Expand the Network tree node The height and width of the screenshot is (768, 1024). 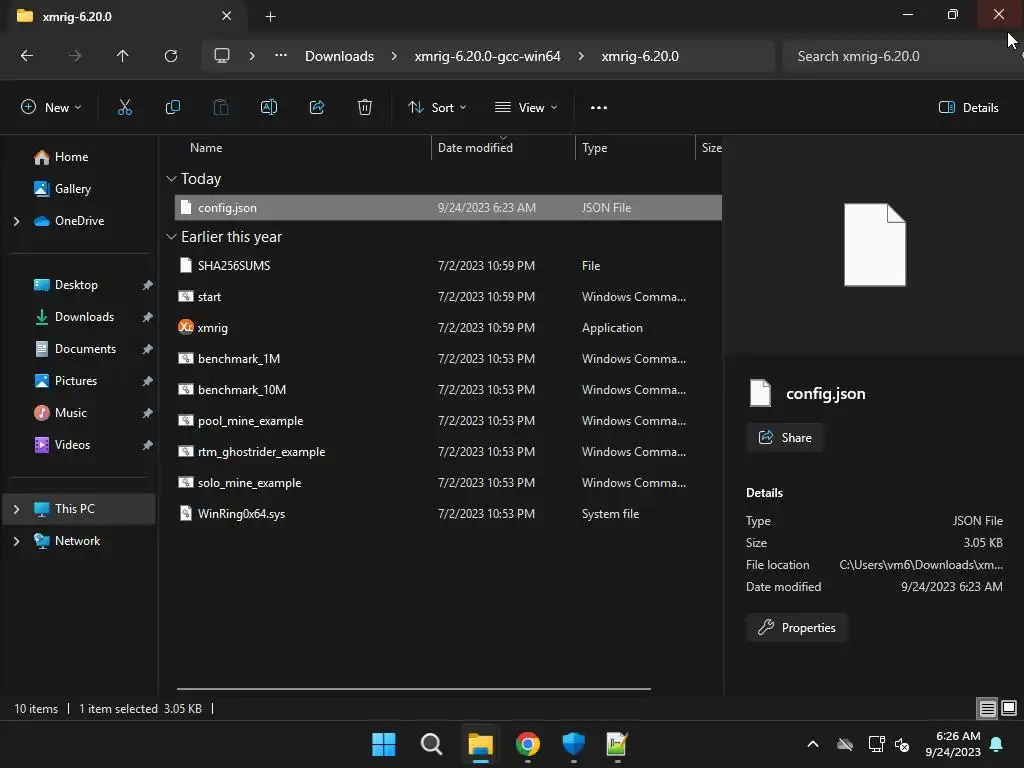[16, 541]
